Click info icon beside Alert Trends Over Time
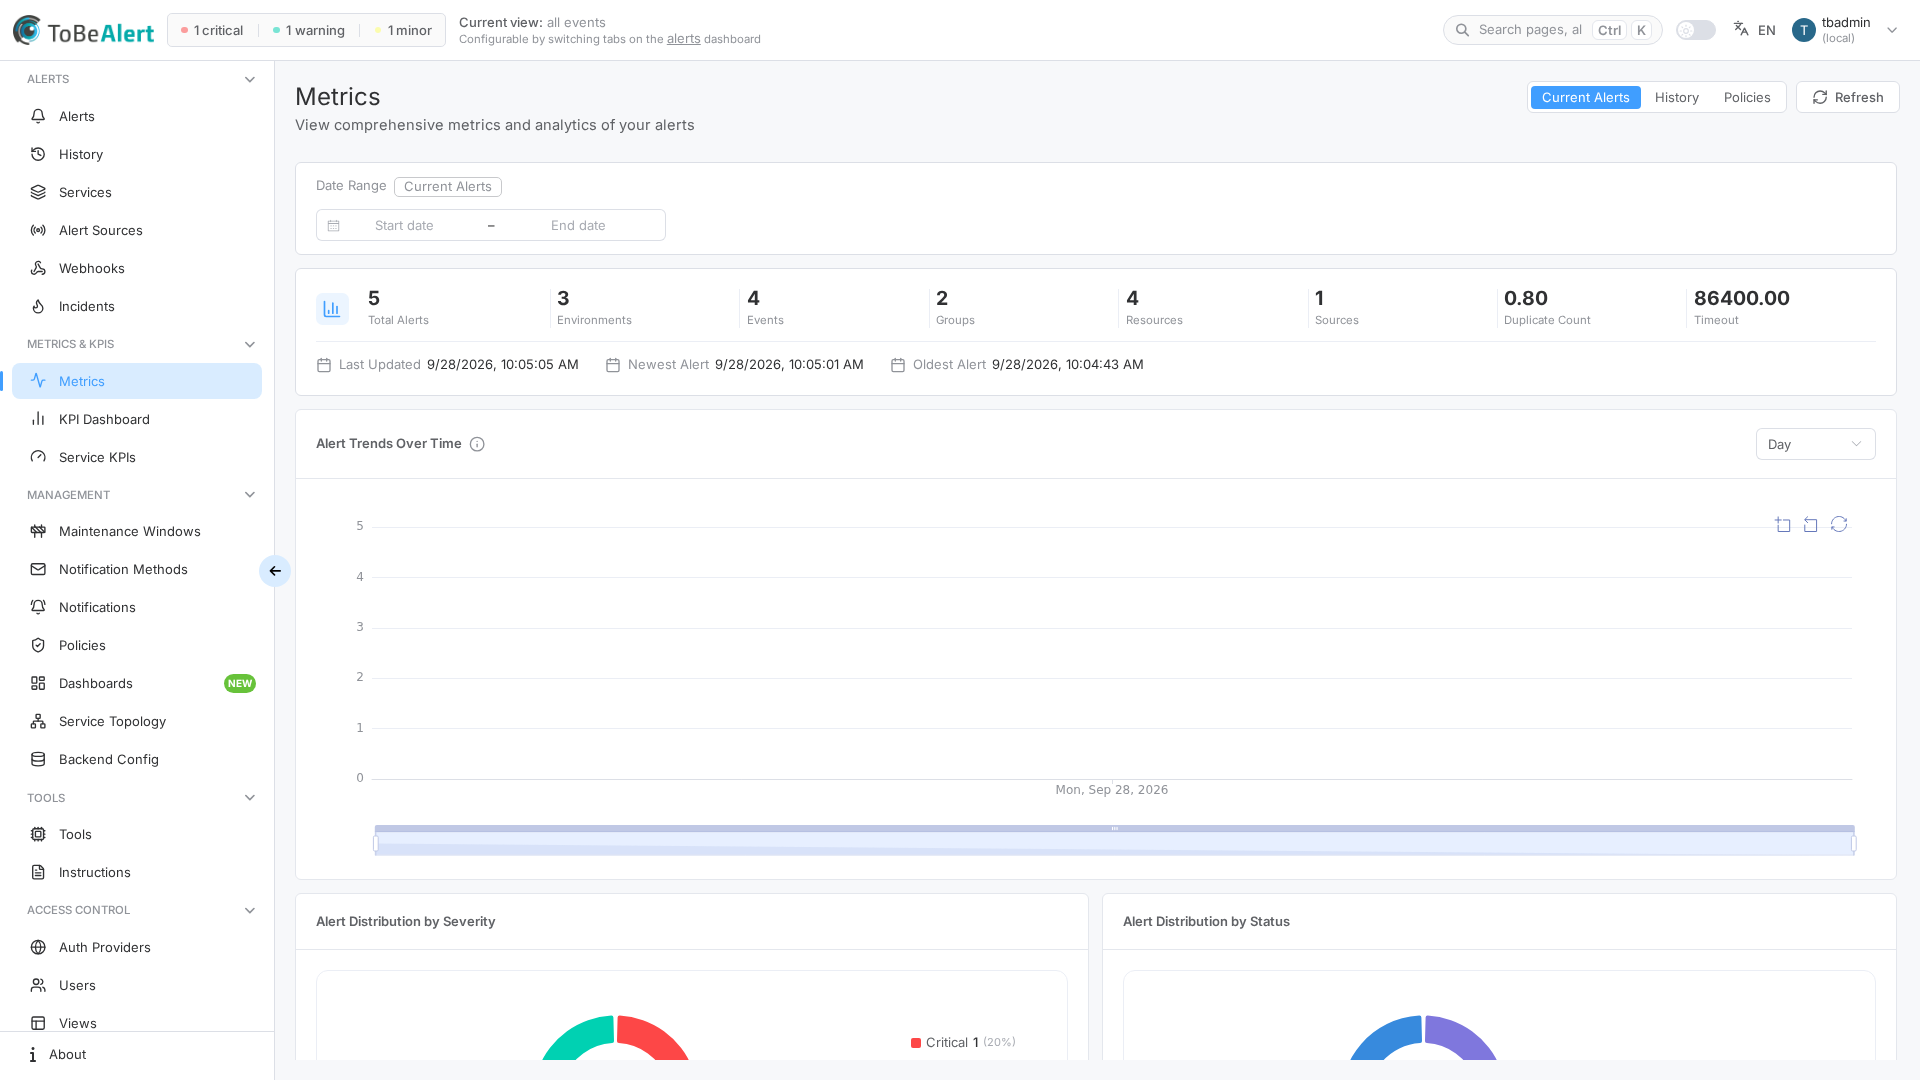Image resolution: width=1920 pixels, height=1080 pixels. (477, 444)
